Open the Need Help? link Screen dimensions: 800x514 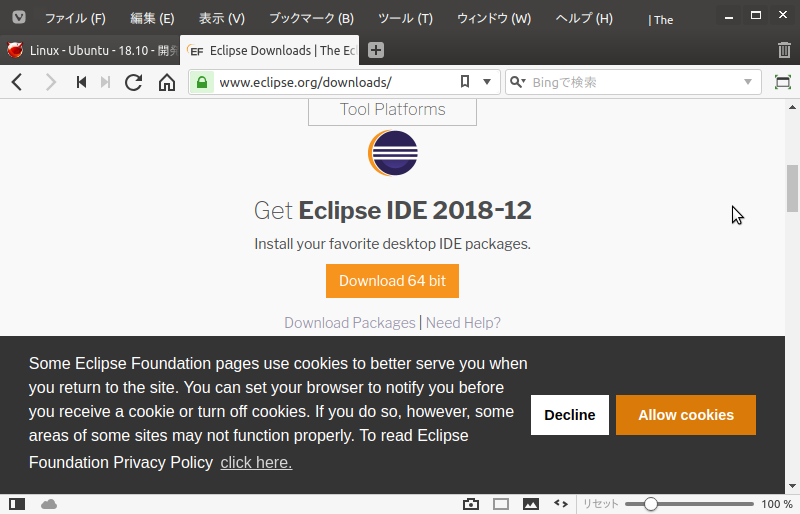click(x=463, y=323)
